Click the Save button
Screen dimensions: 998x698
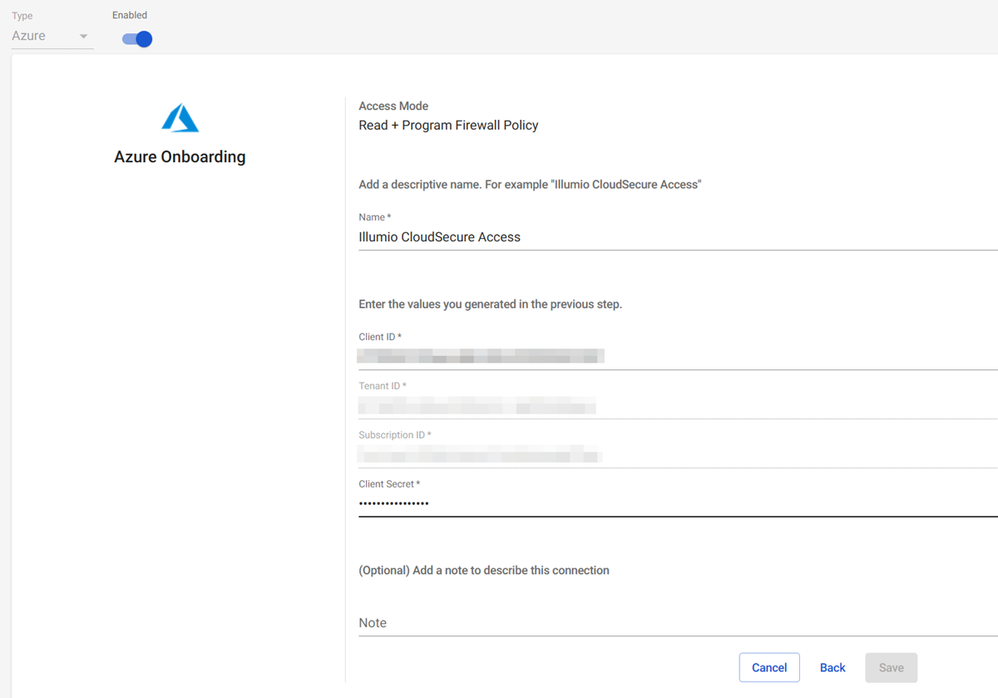click(x=891, y=668)
